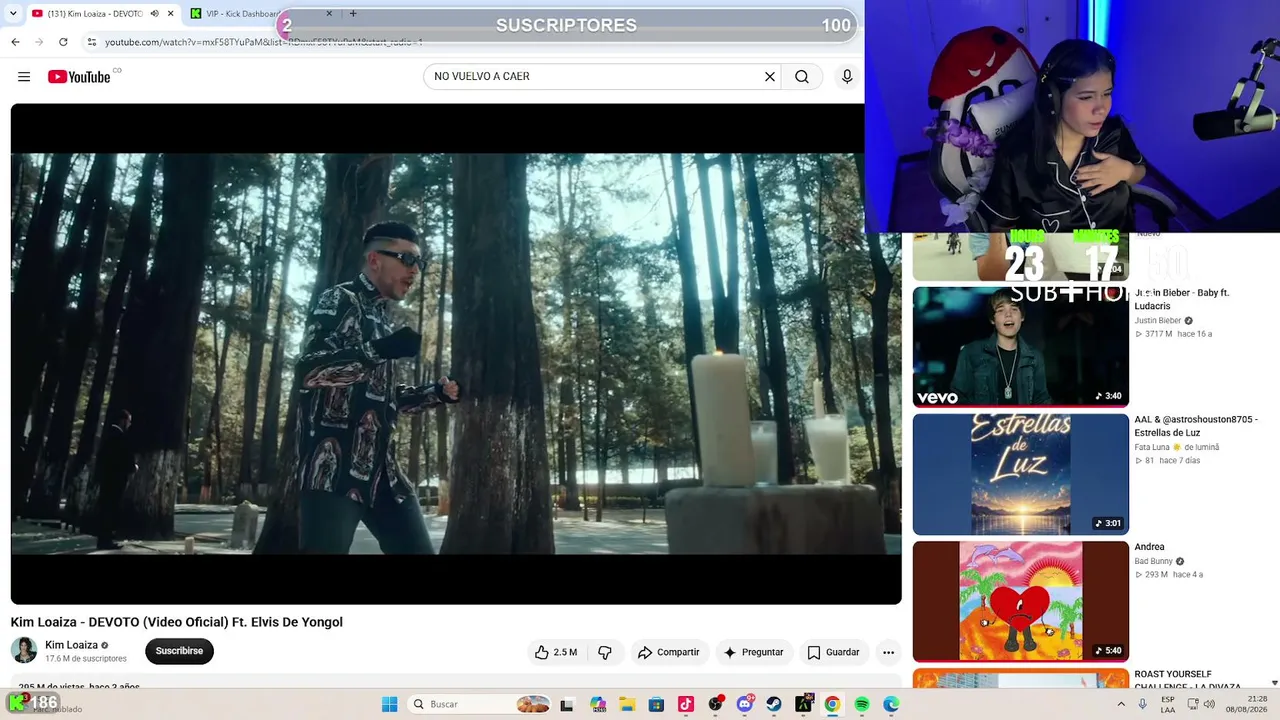1280x720 pixels.
Task: Save the video with Guardar
Action: 833,652
